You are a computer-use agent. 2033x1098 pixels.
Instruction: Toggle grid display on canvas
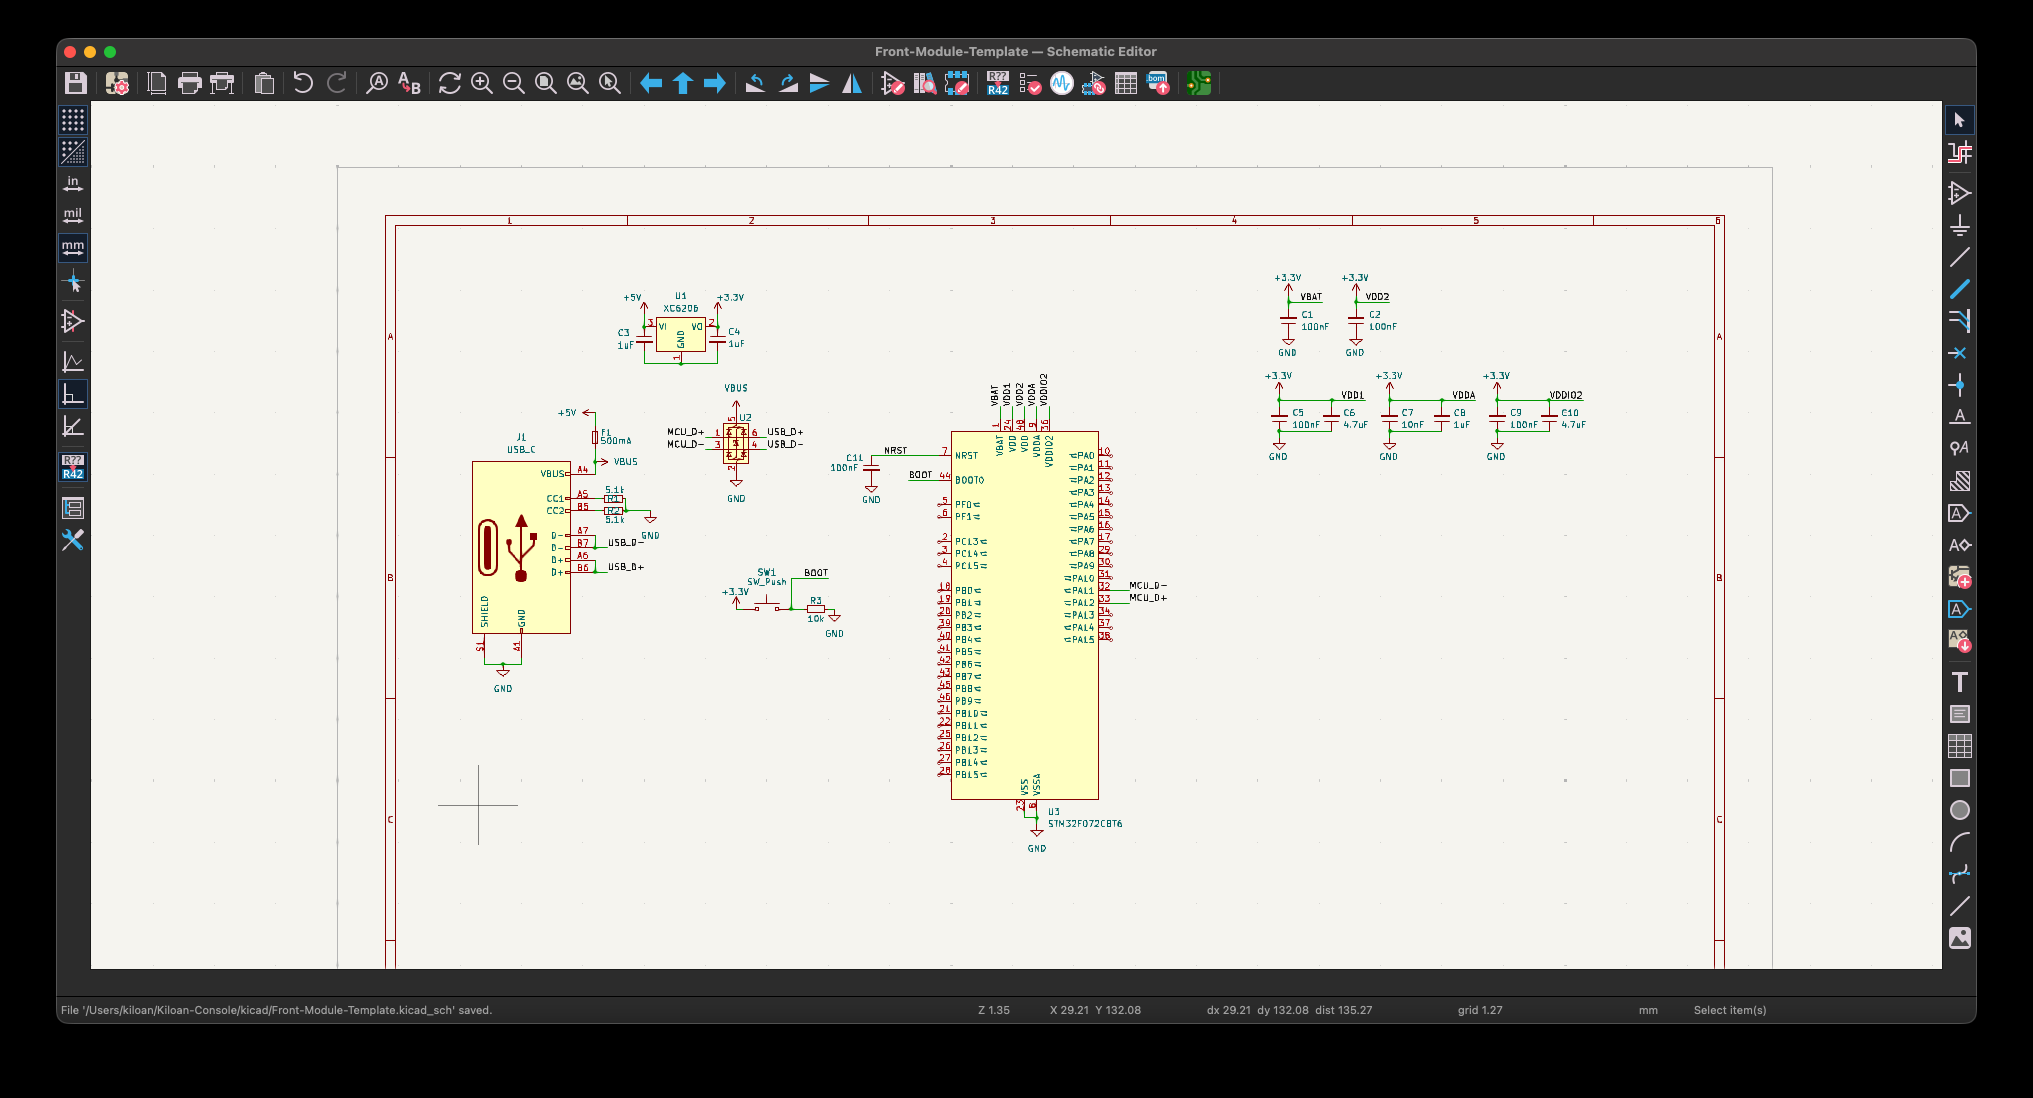pyautogui.click(x=73, y=121)
